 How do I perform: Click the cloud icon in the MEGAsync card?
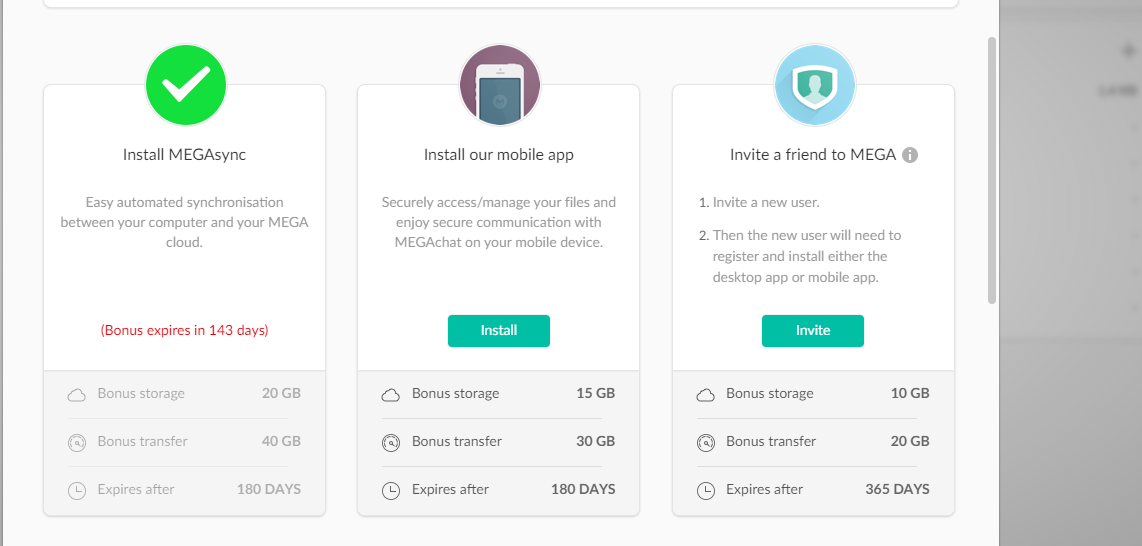click(77, 394)
